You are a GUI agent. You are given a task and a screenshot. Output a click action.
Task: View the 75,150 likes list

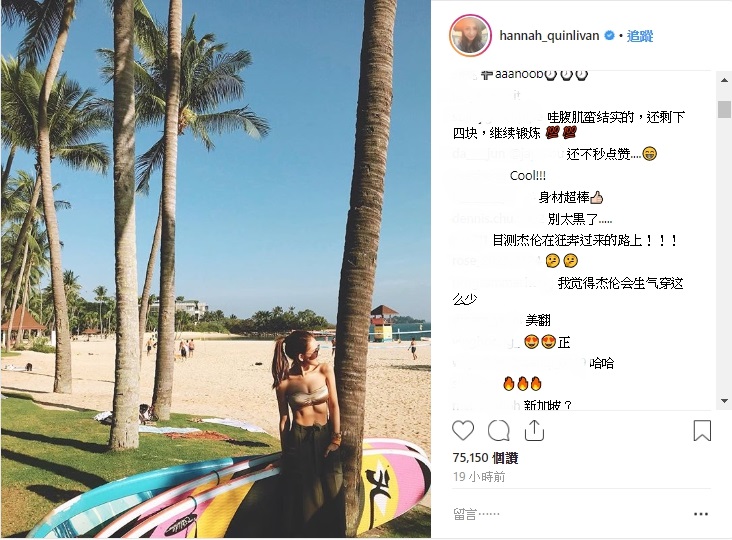[485, 458]
